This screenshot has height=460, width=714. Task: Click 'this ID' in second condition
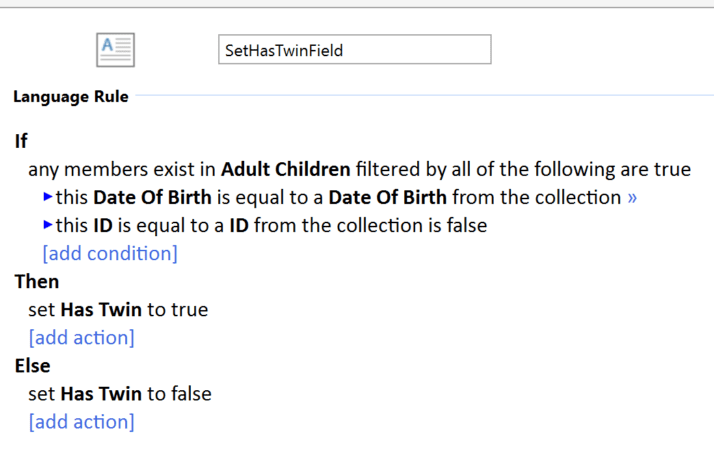[85, 225]
